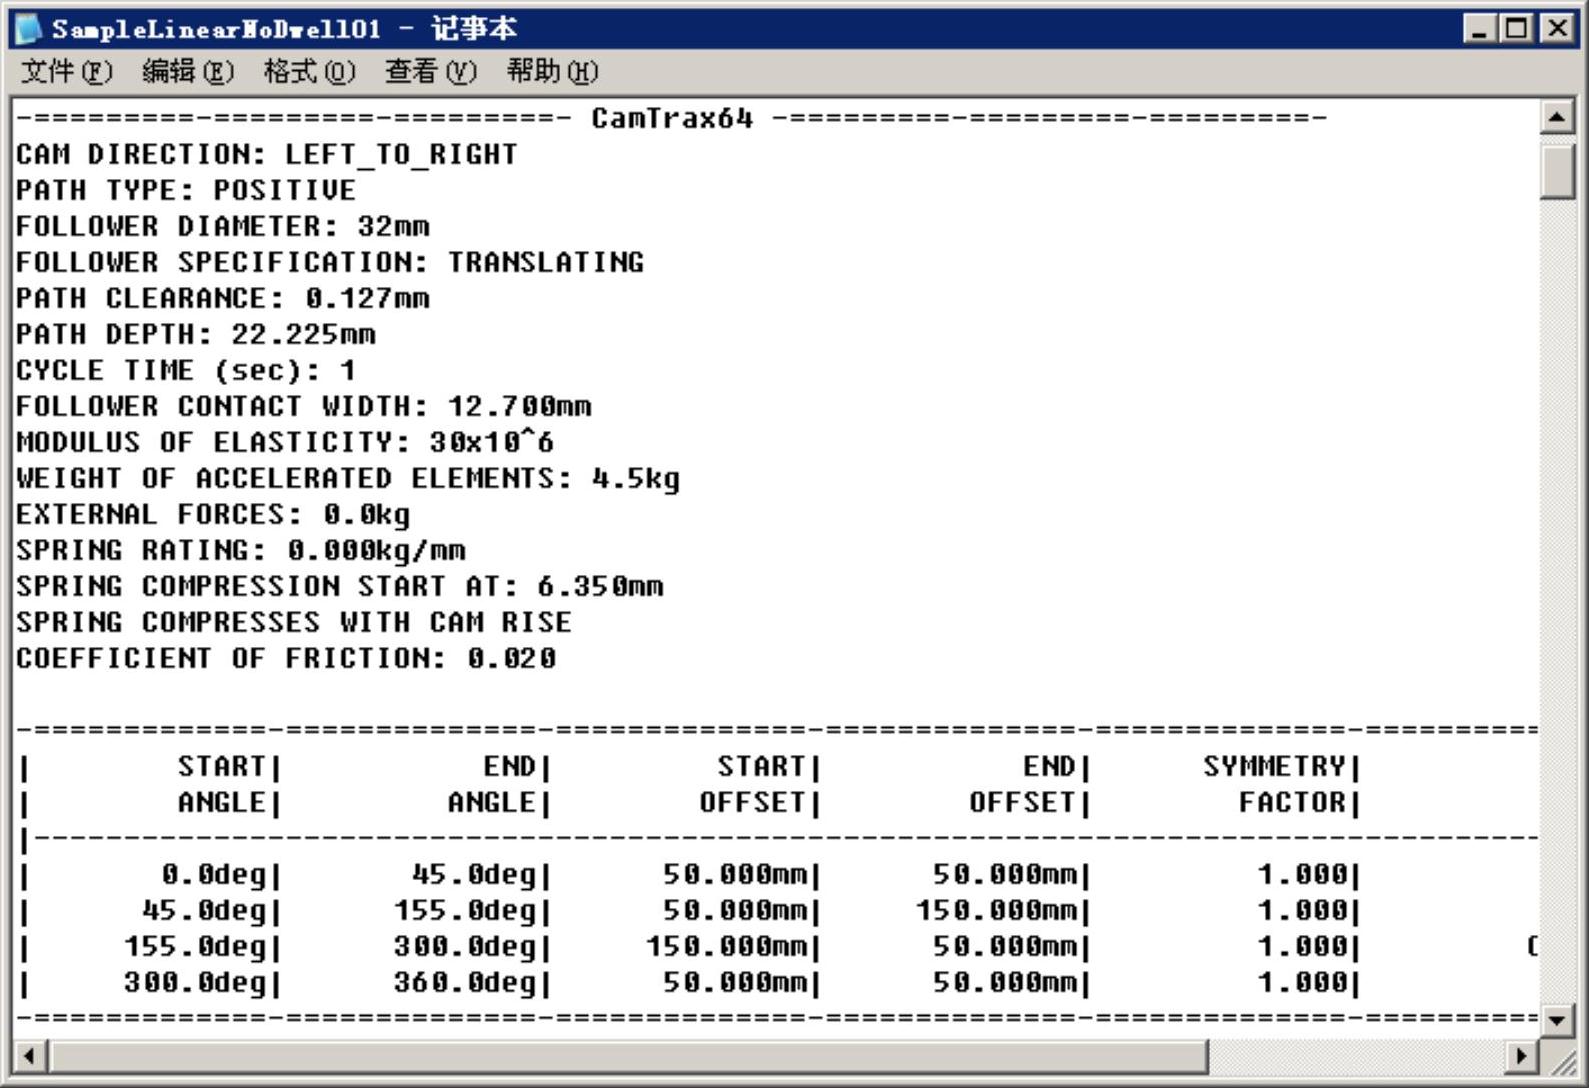Click the weight value 4.5kg

[635, 479]
